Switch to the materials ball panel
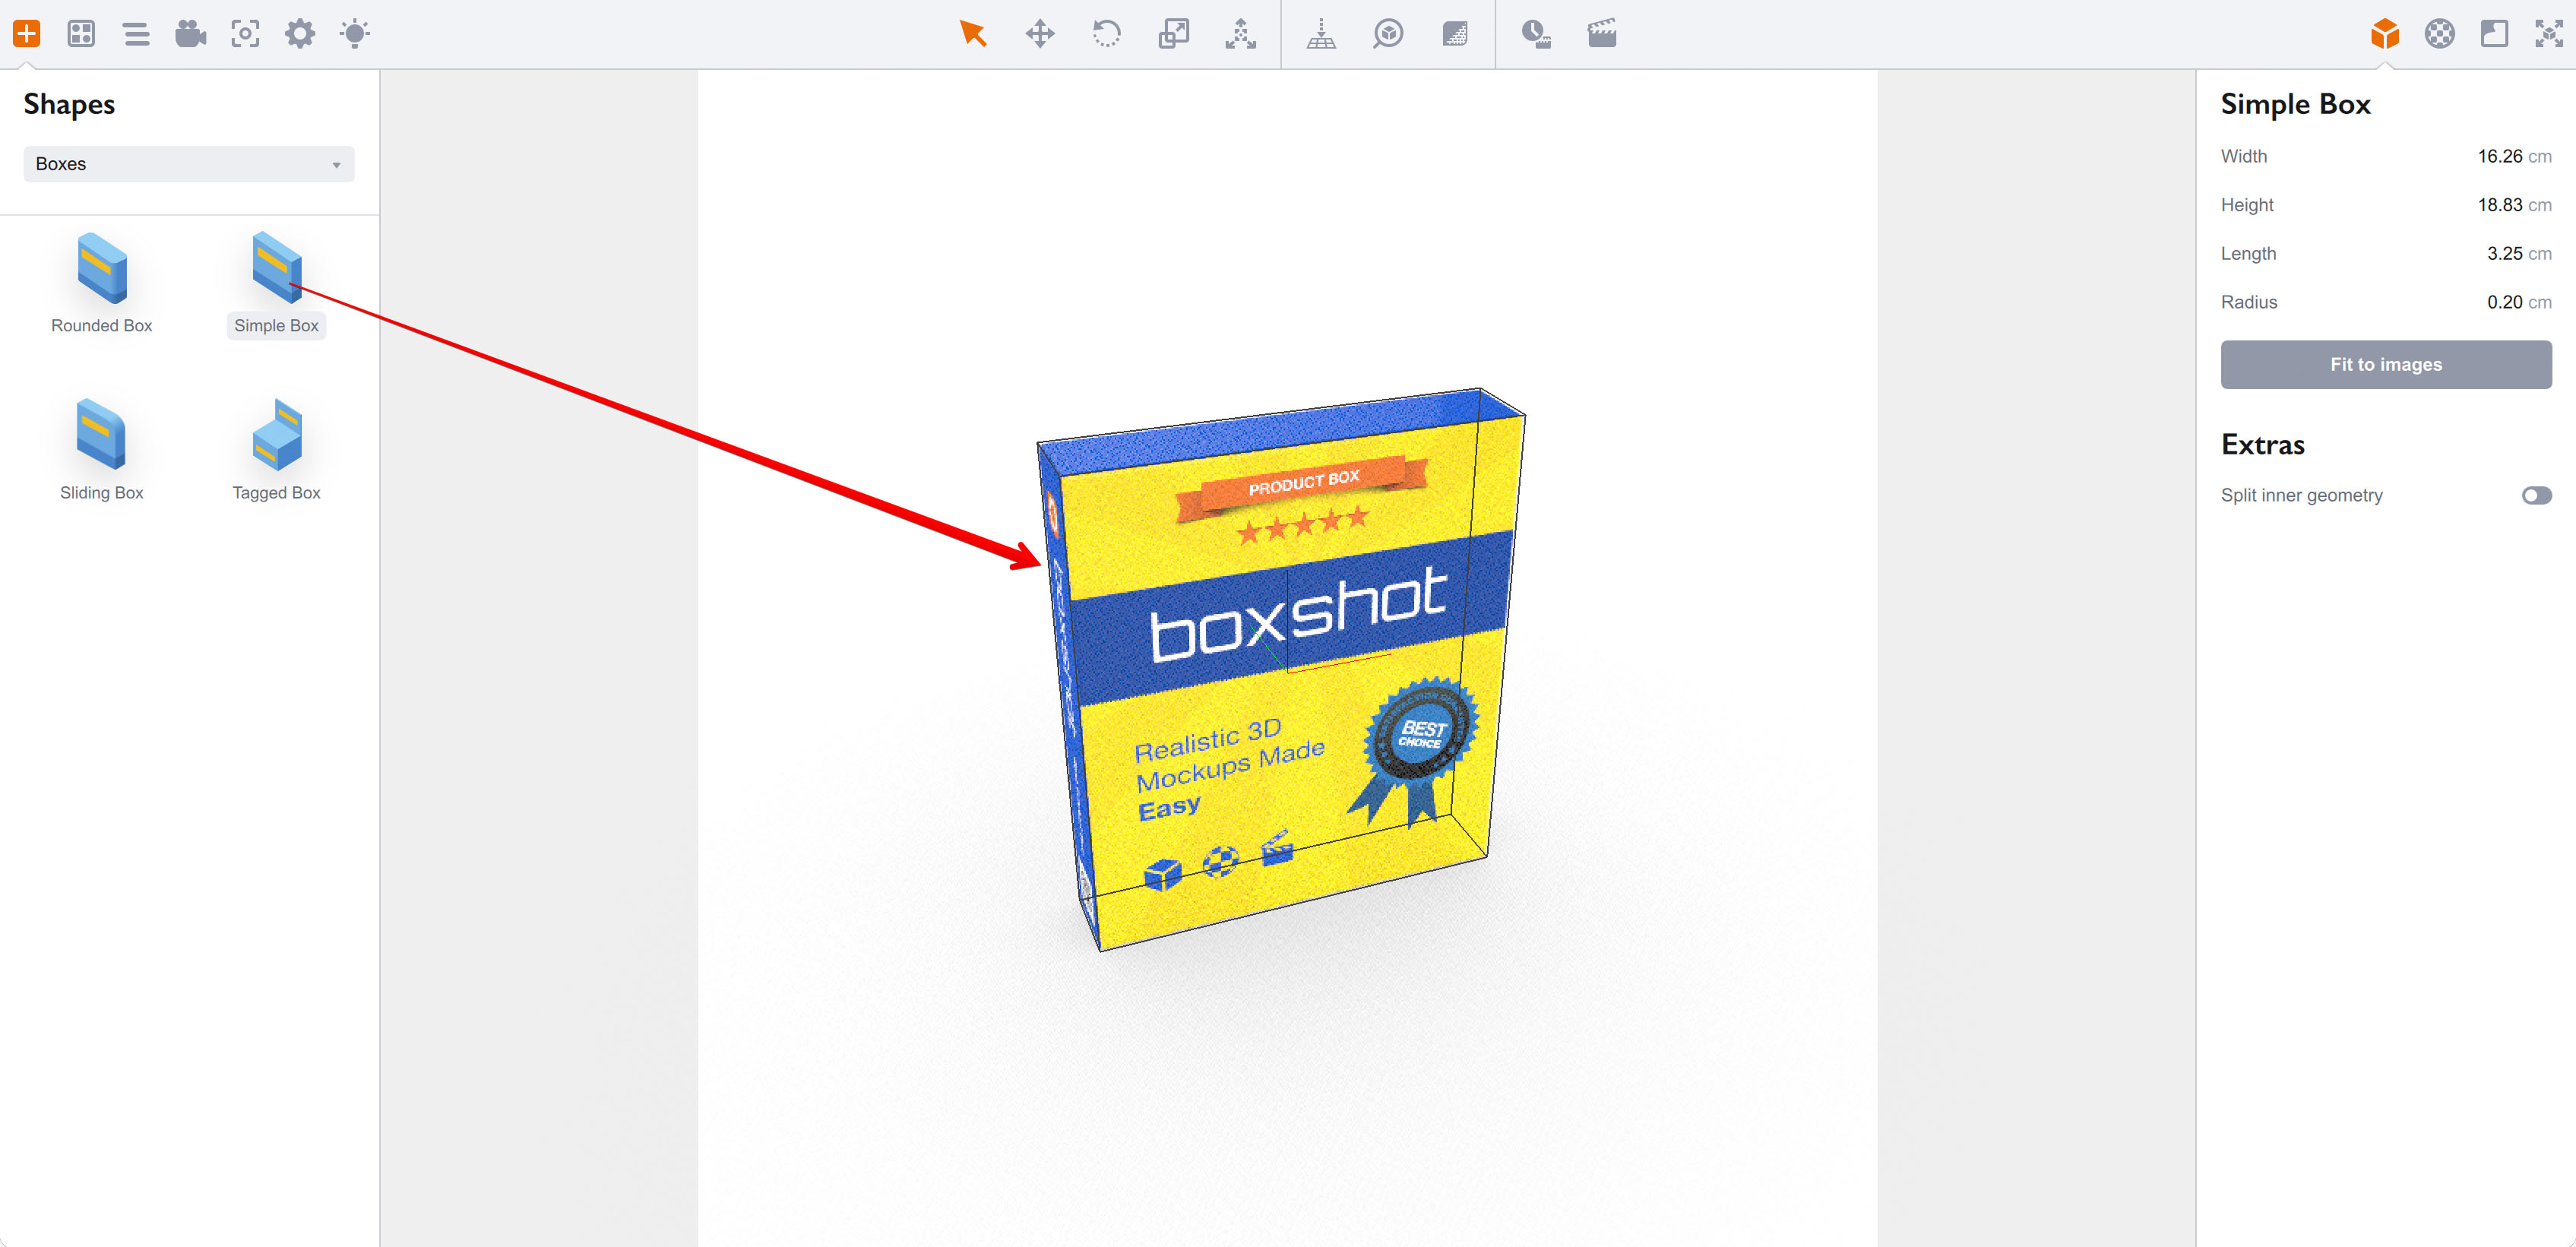 (2438, 34)
